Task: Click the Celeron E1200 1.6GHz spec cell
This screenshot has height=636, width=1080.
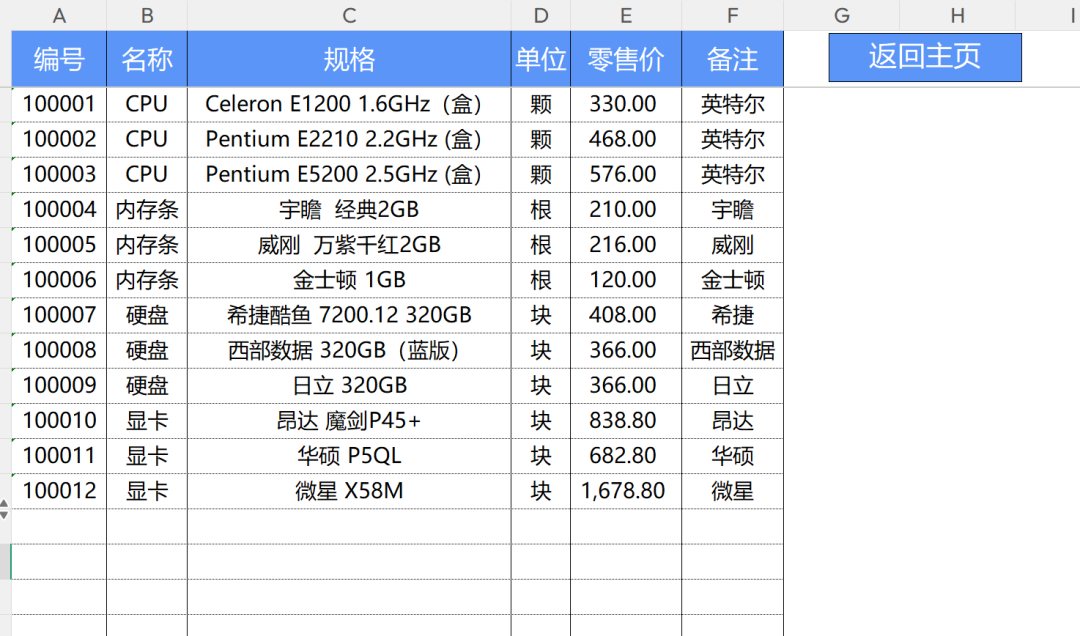Action: coord(349,105)
